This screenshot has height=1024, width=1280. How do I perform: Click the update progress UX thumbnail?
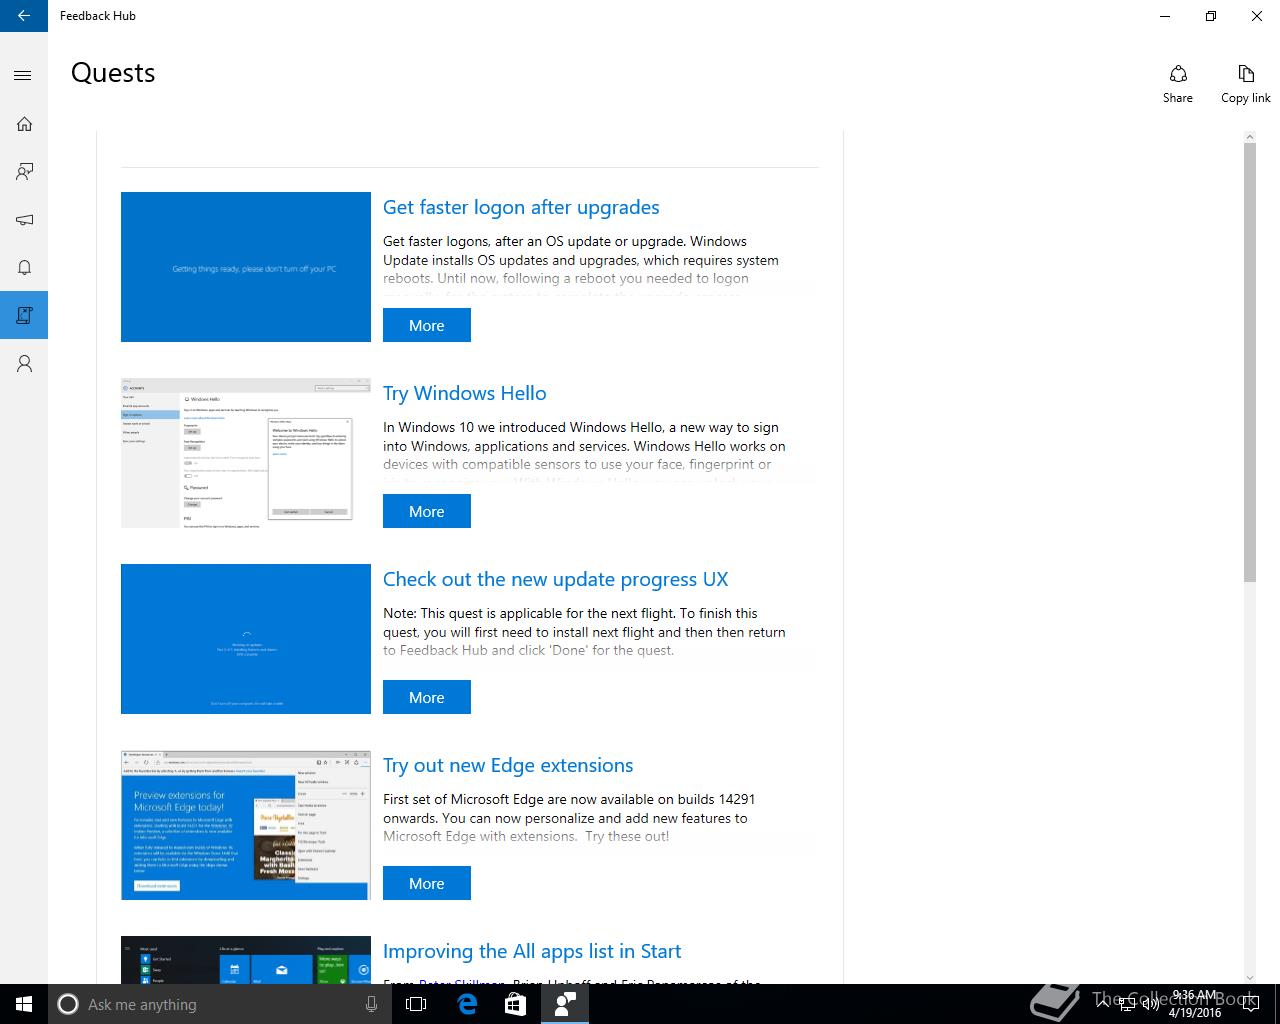click(x=246, y=639)
